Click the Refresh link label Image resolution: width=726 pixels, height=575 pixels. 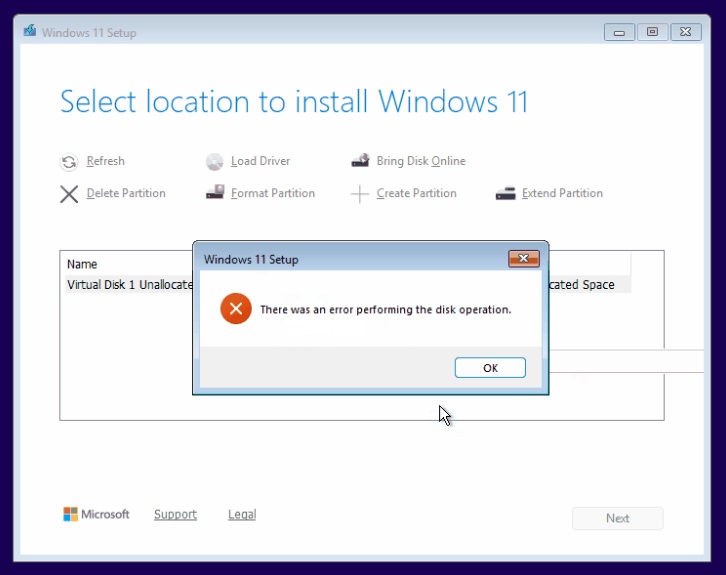click(x=106, y=161)
